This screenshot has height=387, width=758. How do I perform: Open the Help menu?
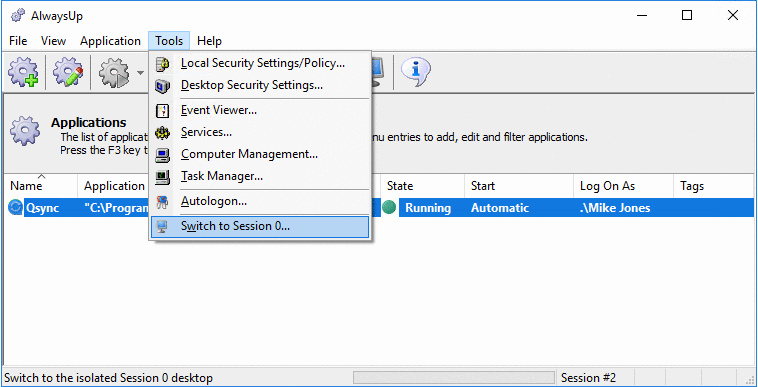pos(209,41)
